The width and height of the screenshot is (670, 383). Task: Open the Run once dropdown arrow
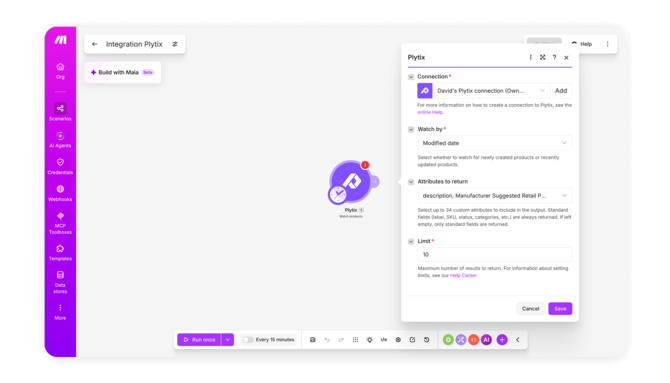click(228, 340)
